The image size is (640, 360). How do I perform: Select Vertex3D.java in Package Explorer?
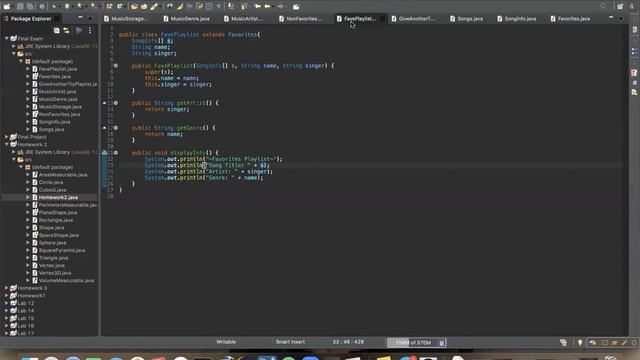55,273
